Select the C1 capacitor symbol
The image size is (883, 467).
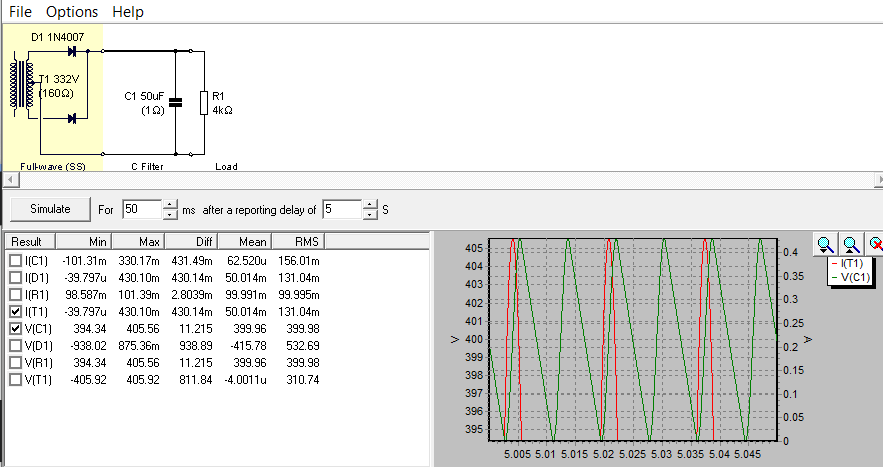coord(176,102)
